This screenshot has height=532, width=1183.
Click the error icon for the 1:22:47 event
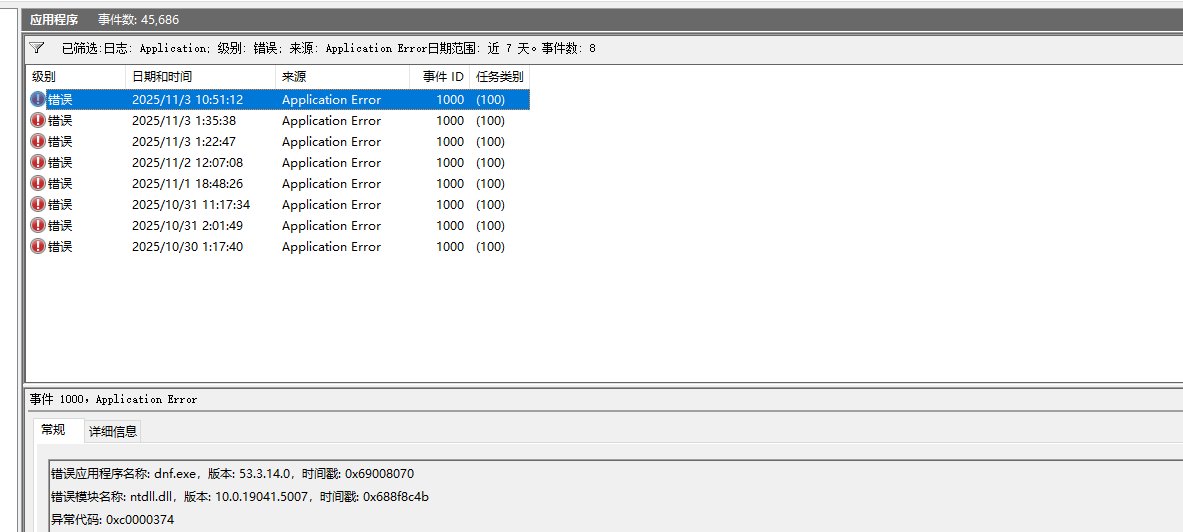coord(38,142)
